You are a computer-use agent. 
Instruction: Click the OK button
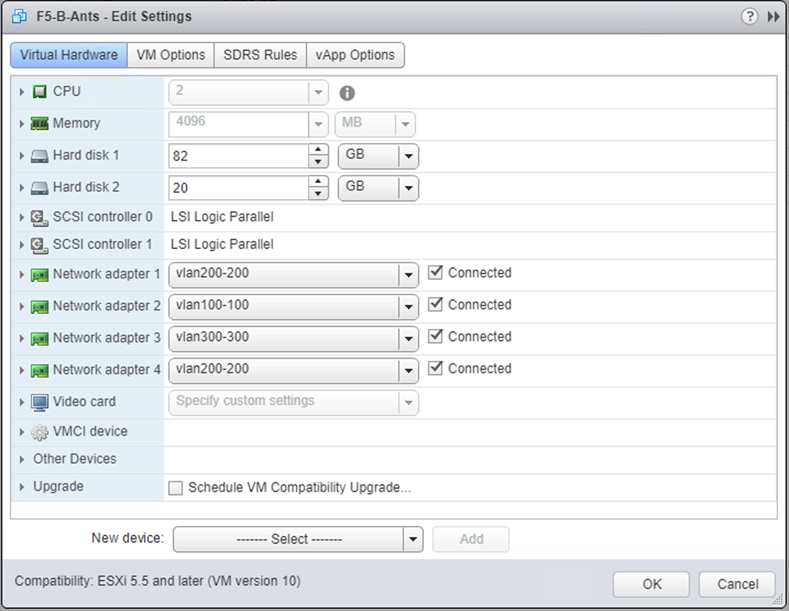click(652, 584)
